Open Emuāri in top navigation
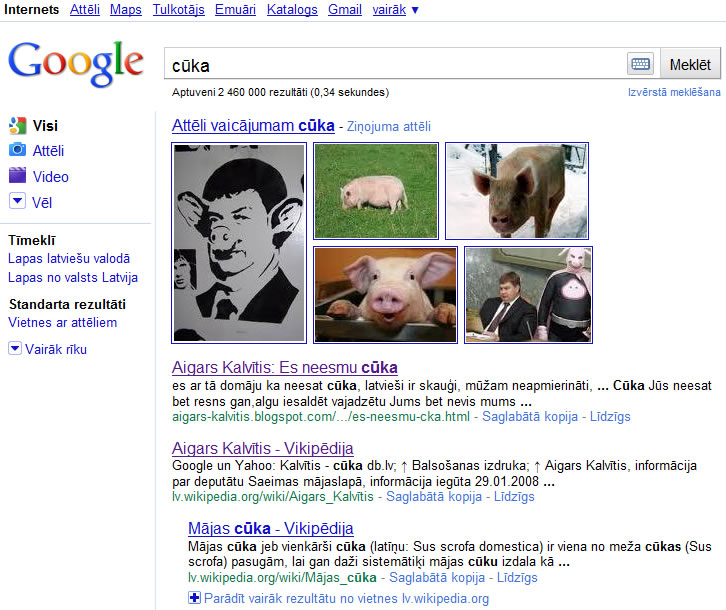This screenshot has width=726, height=610. [235, 9]
